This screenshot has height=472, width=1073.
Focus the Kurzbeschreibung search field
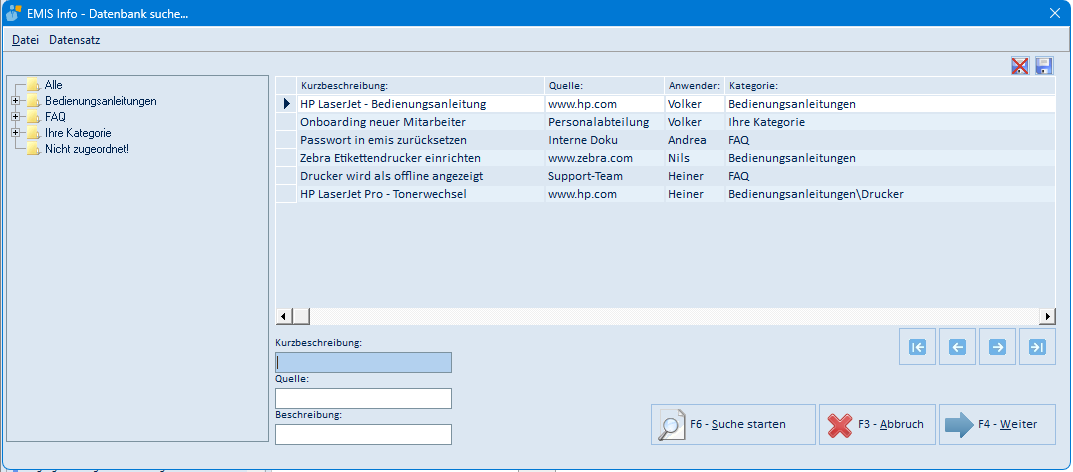[363, 363]
